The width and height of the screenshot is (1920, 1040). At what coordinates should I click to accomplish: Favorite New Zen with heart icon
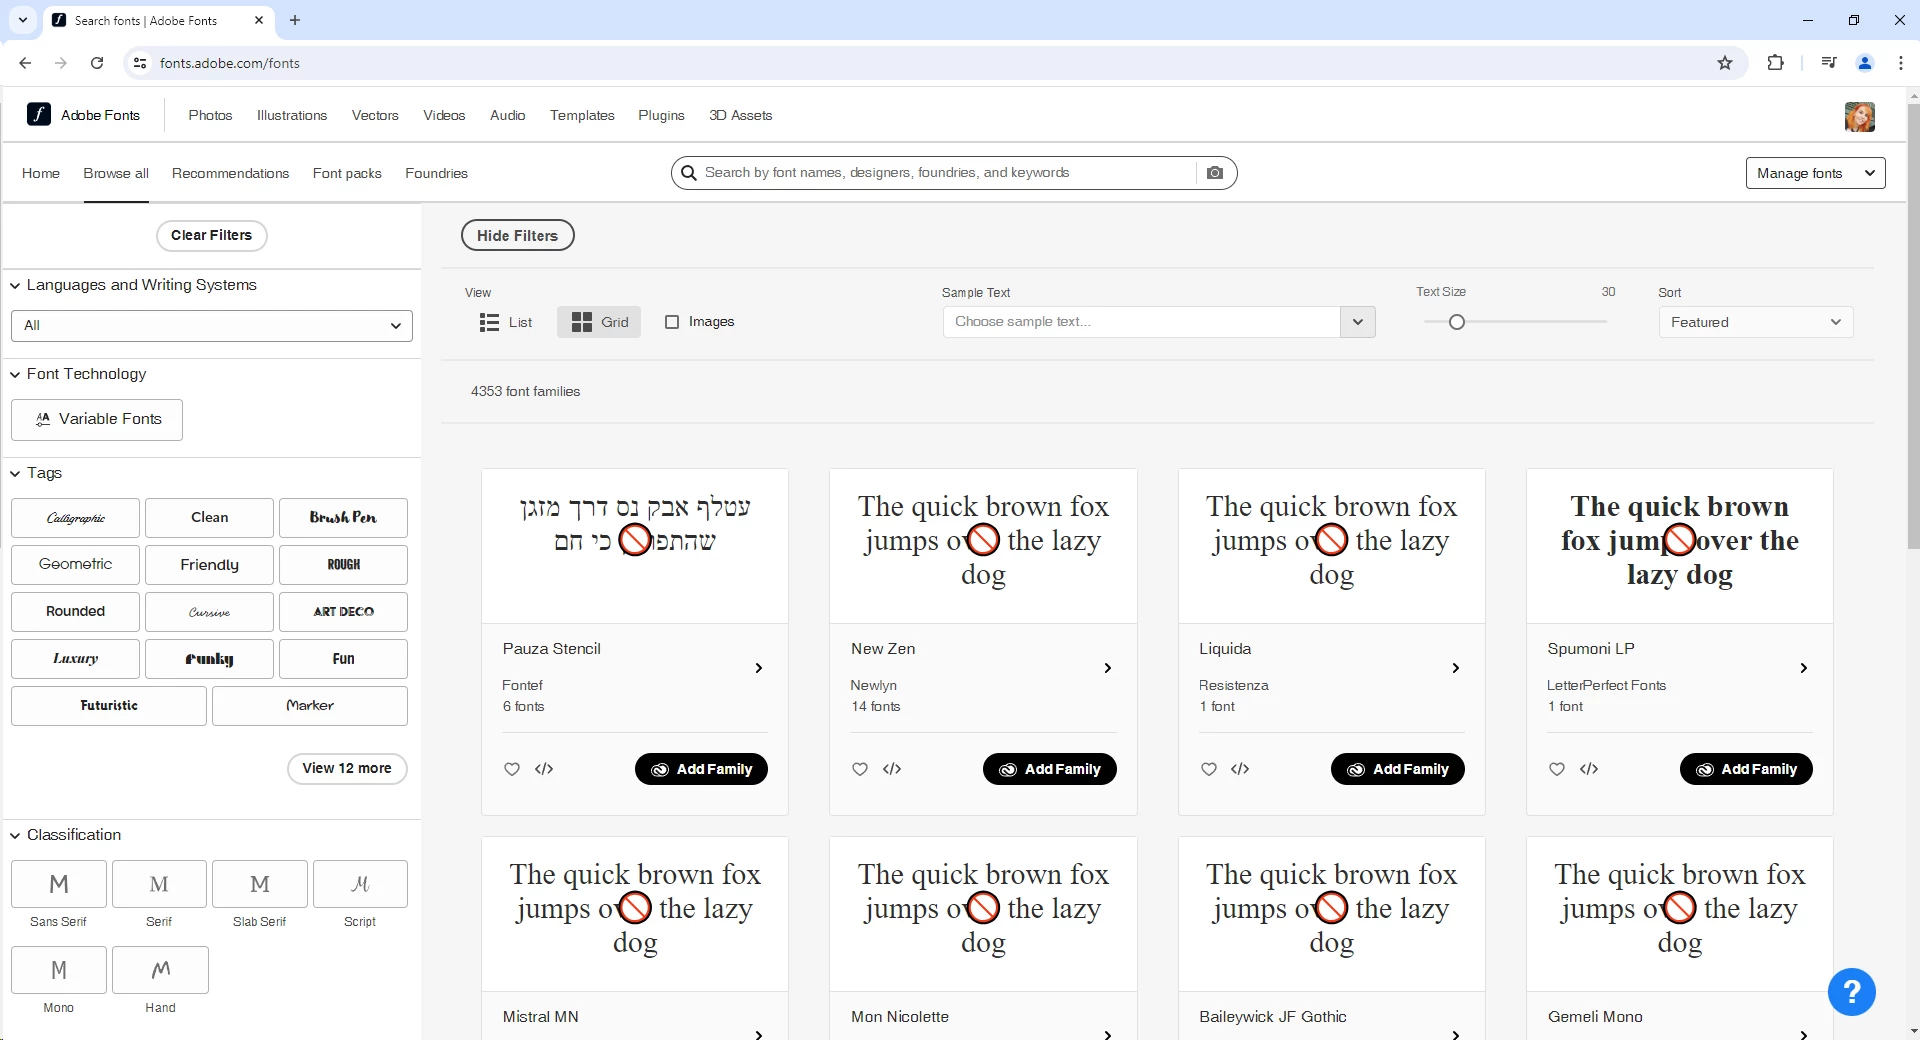pos(860,769)
